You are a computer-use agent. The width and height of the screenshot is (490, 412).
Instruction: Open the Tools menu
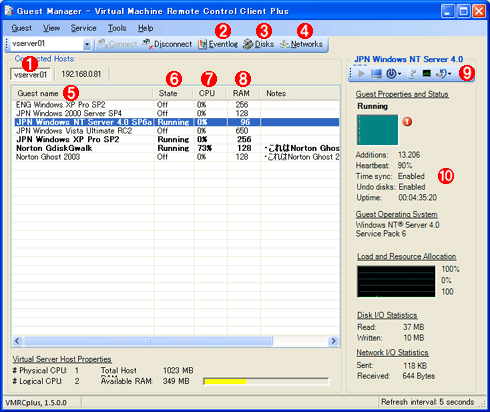click(117, 28)
